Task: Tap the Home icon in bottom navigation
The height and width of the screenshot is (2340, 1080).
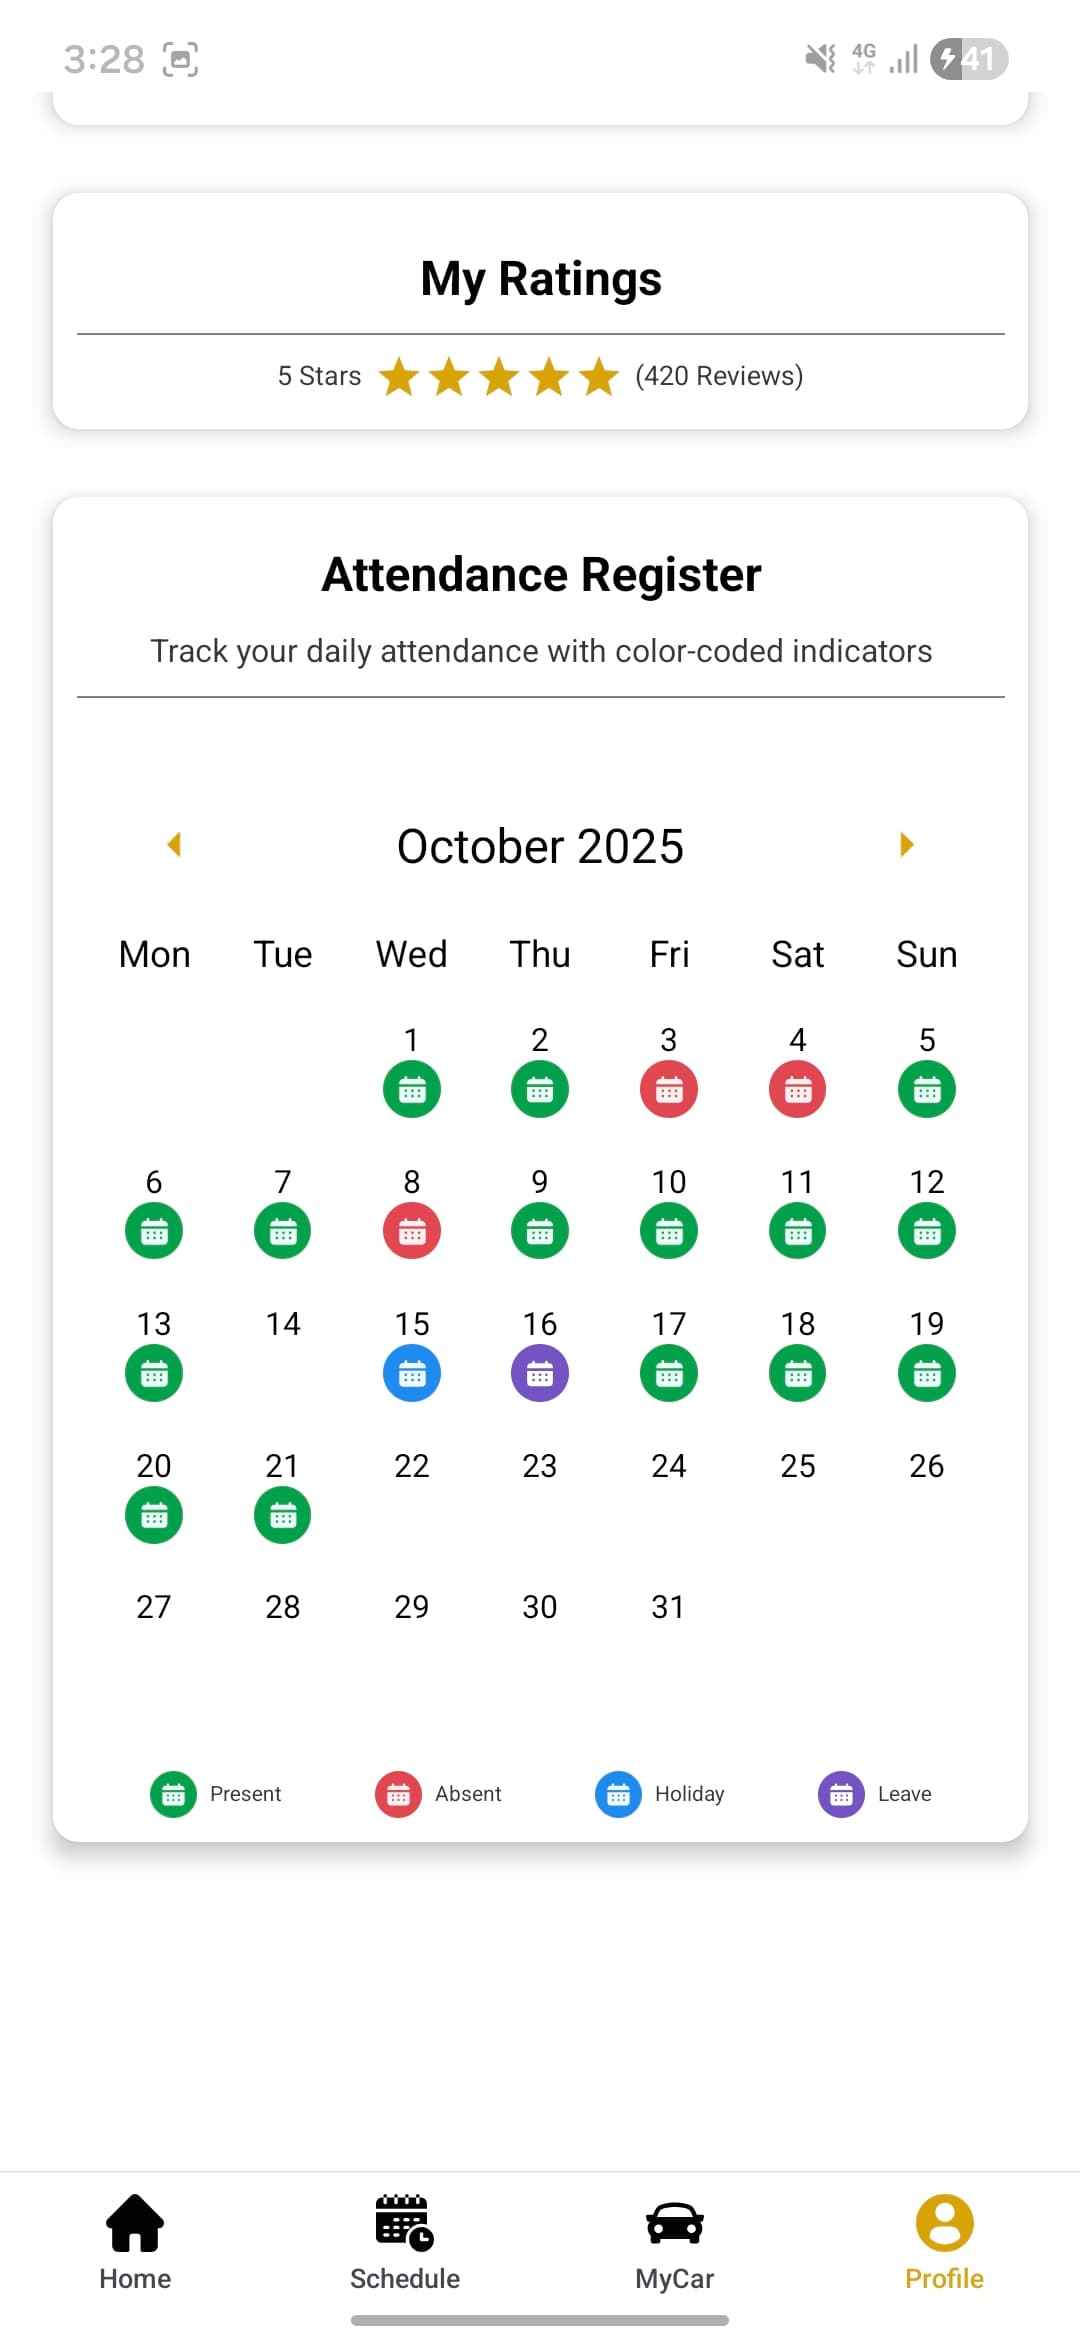Action: click(x=135, y=2223)
